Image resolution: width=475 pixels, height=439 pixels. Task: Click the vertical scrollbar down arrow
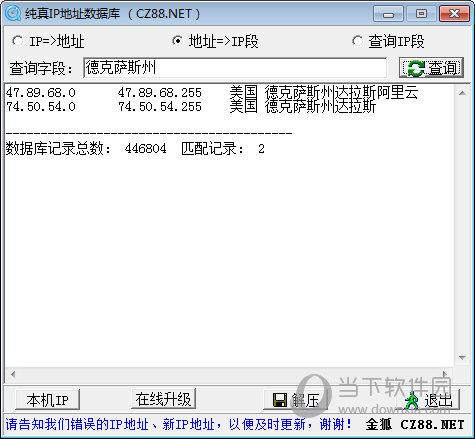pyautogui.click(x=462, y=358)
